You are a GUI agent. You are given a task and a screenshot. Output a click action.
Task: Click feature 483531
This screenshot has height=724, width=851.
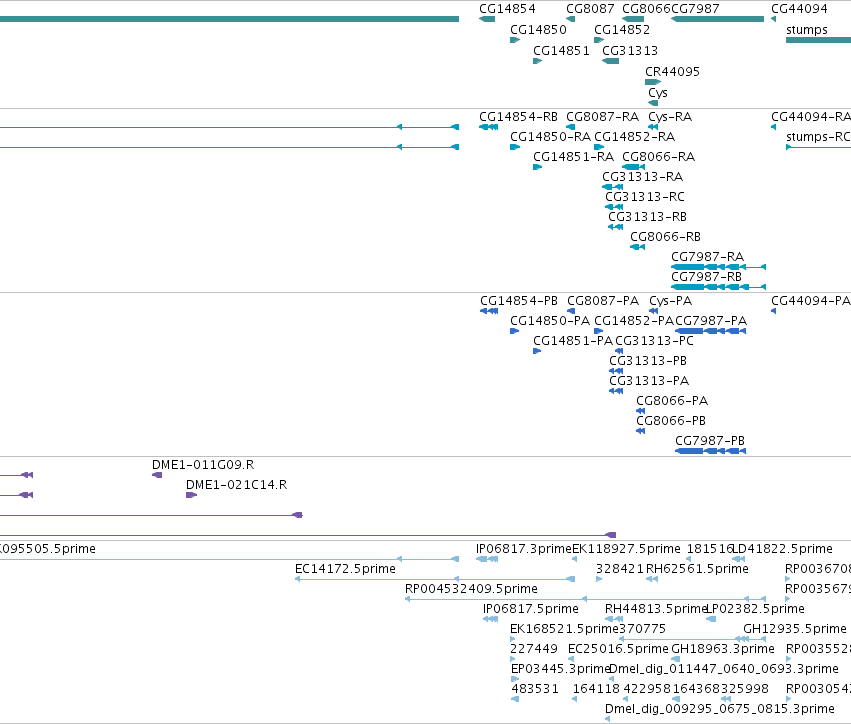515,699
